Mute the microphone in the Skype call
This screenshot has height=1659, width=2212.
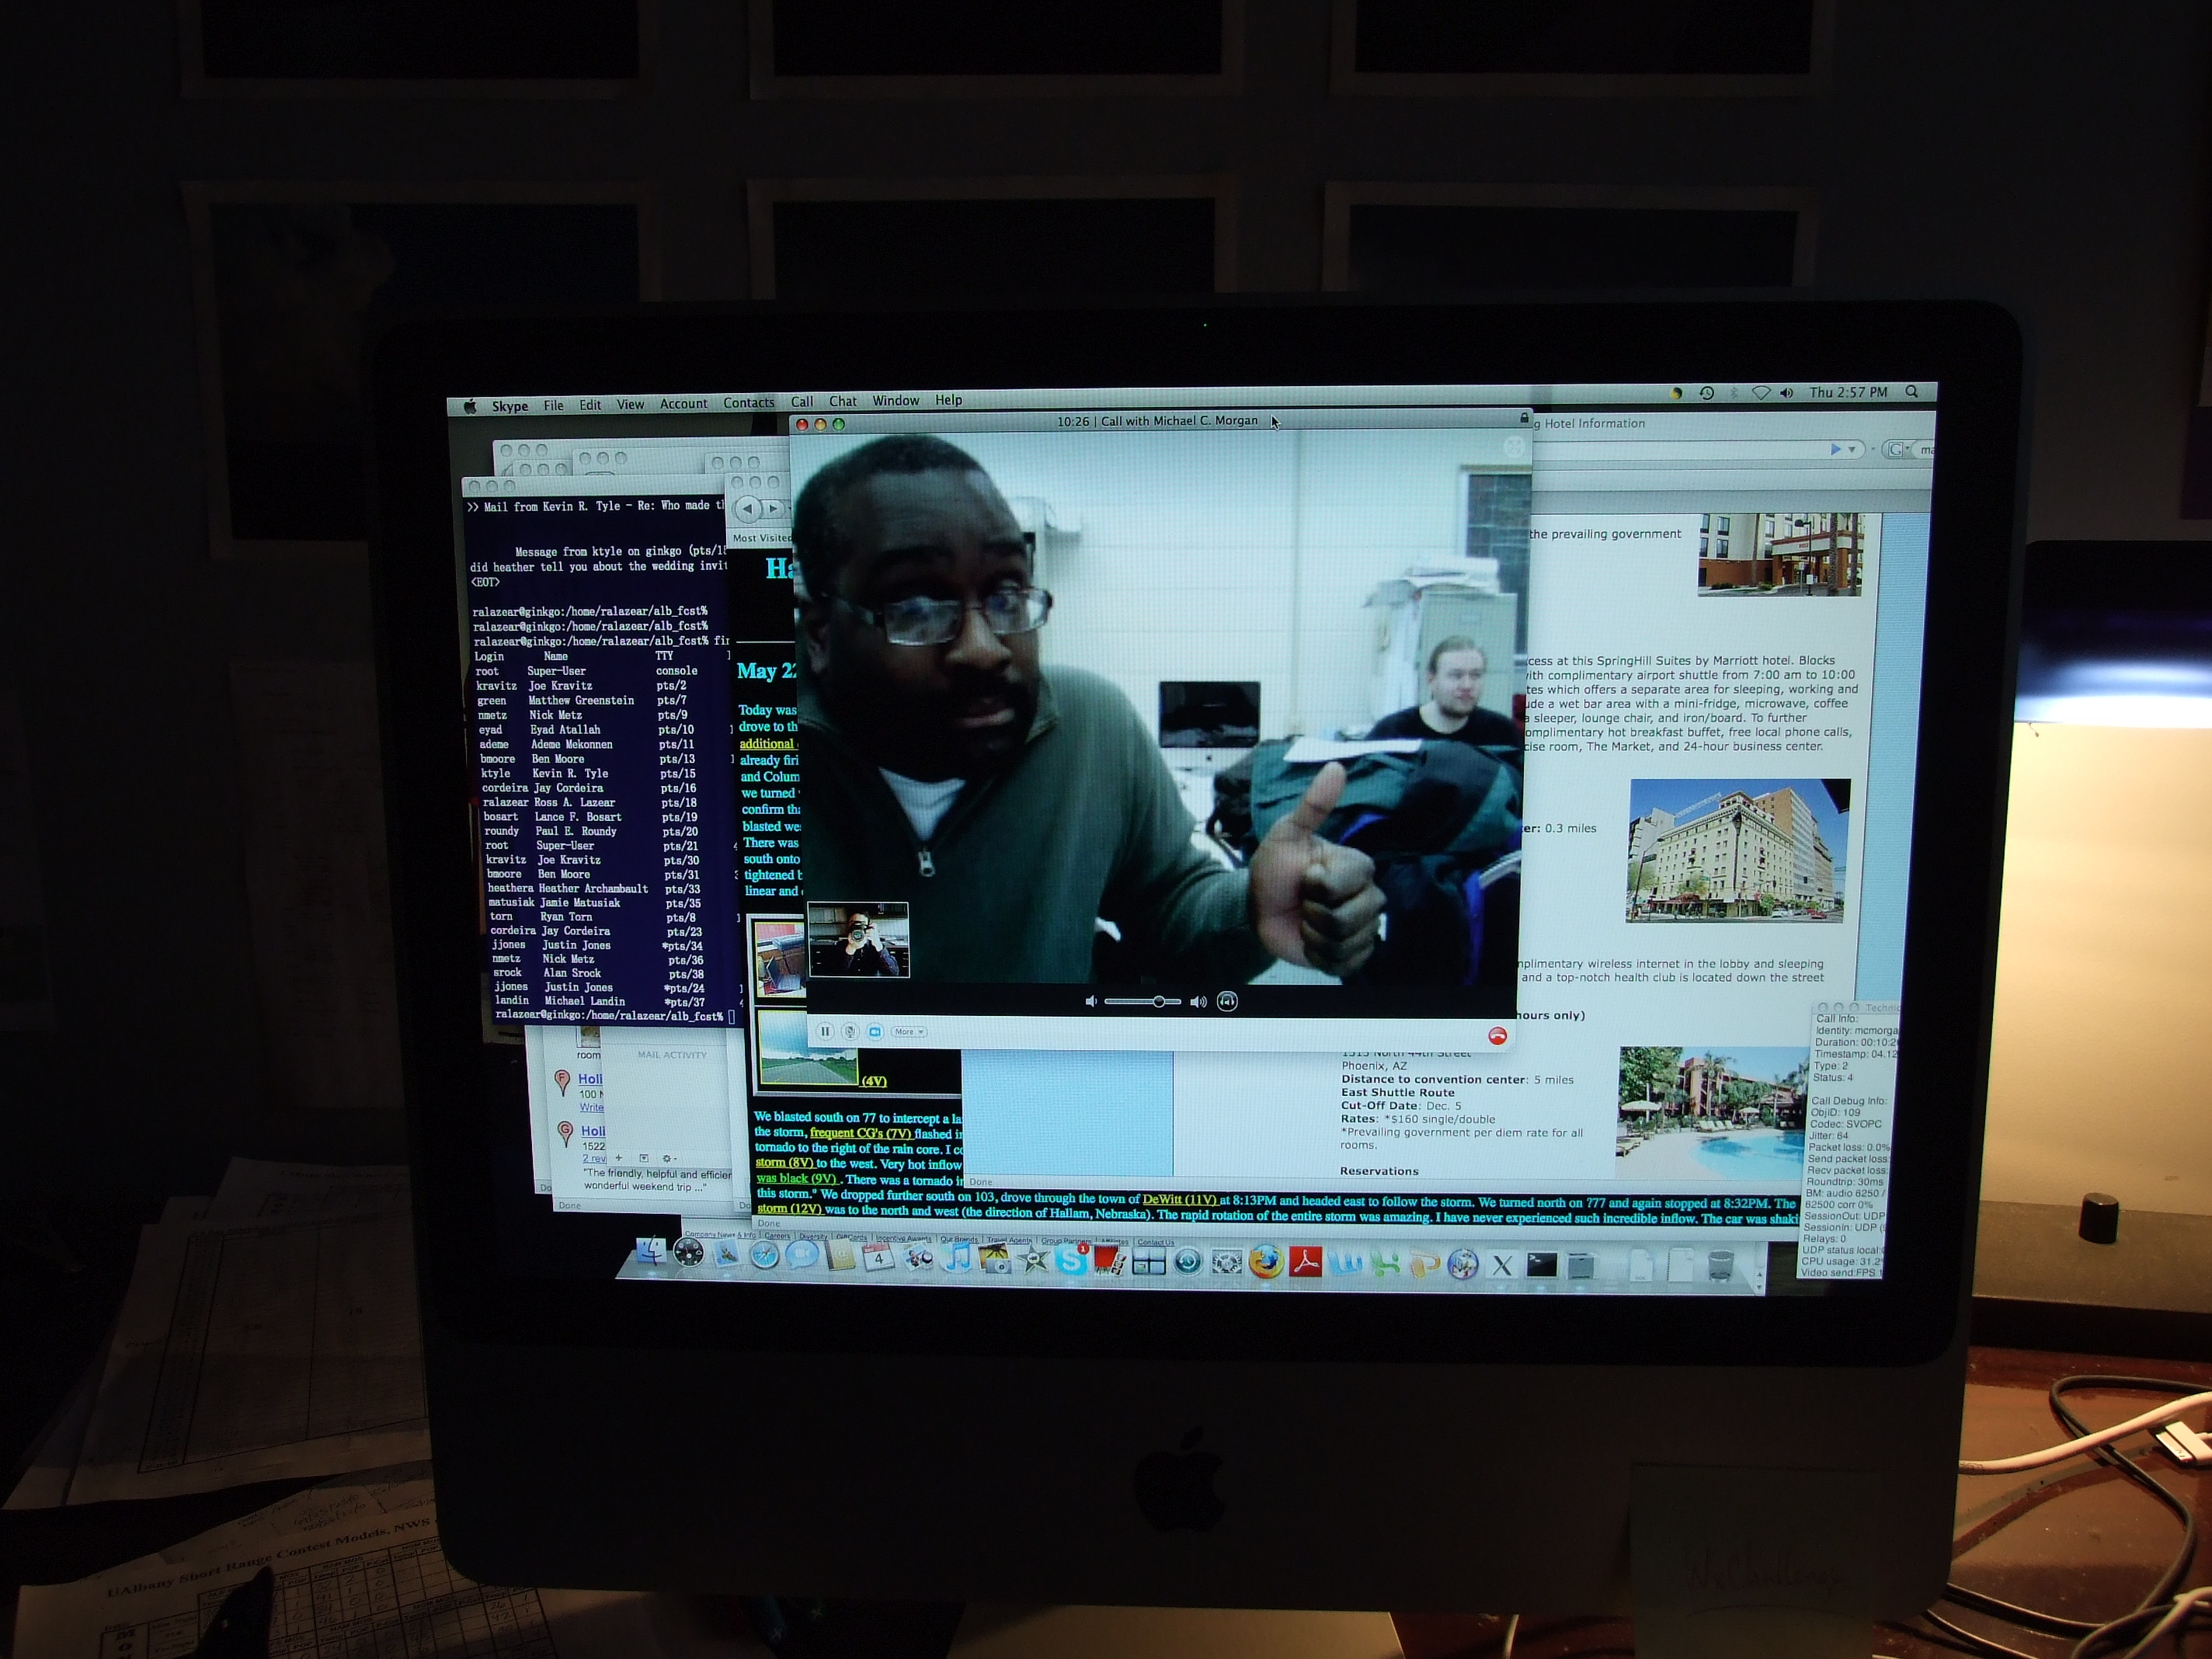850,1031
